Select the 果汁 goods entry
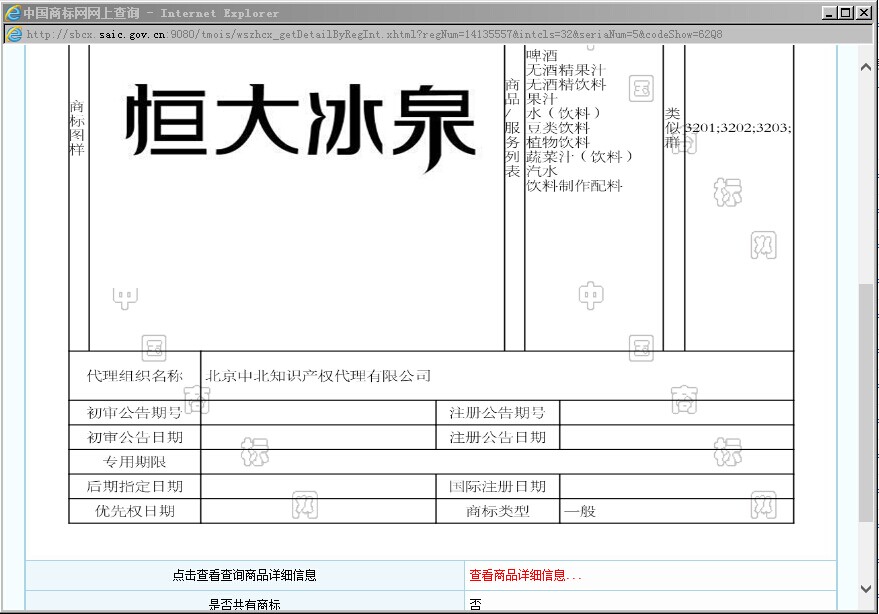This screenshot has width=879, height=614. tap(542, 99)
